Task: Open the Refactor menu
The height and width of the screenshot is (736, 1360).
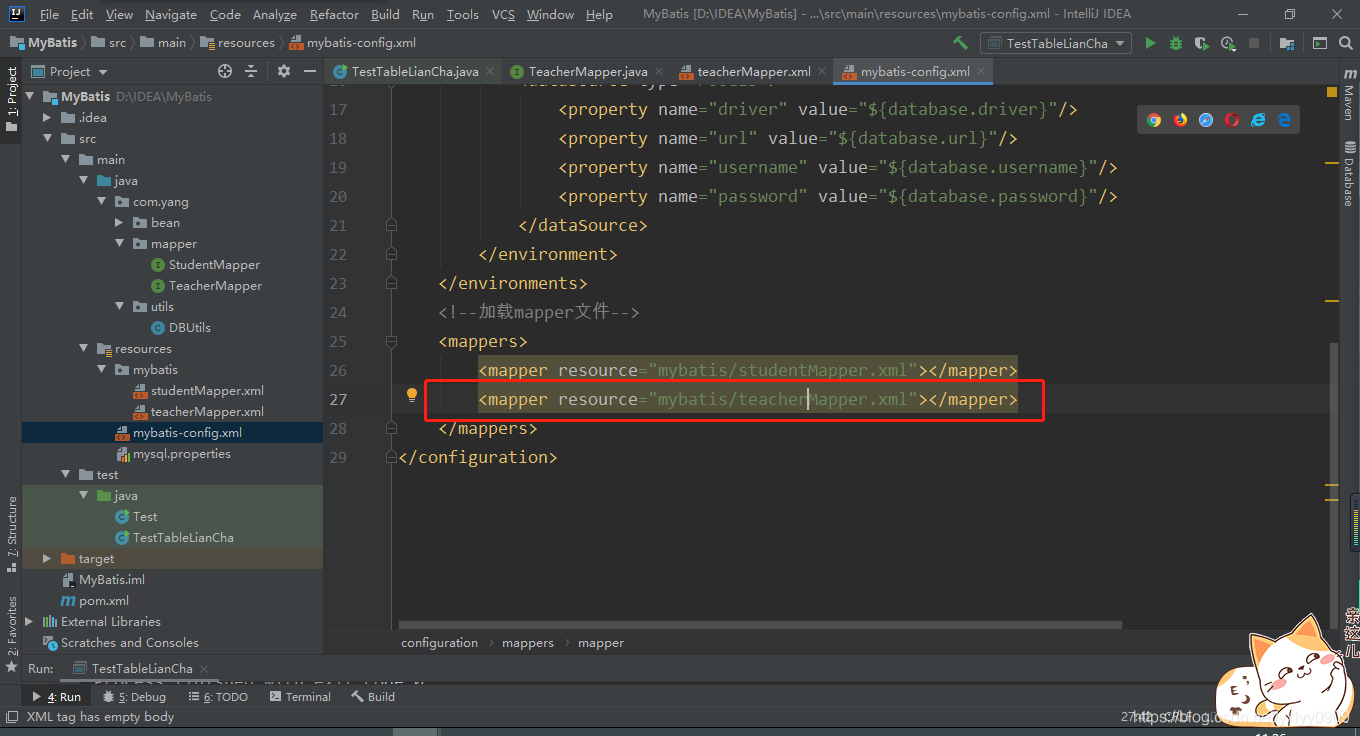Action: 334,15
